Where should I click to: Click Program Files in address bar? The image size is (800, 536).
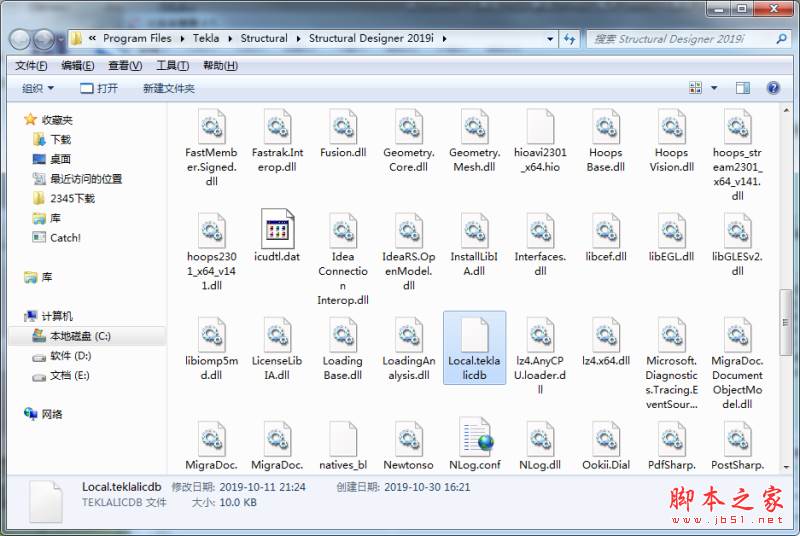[x=137, y=38]
